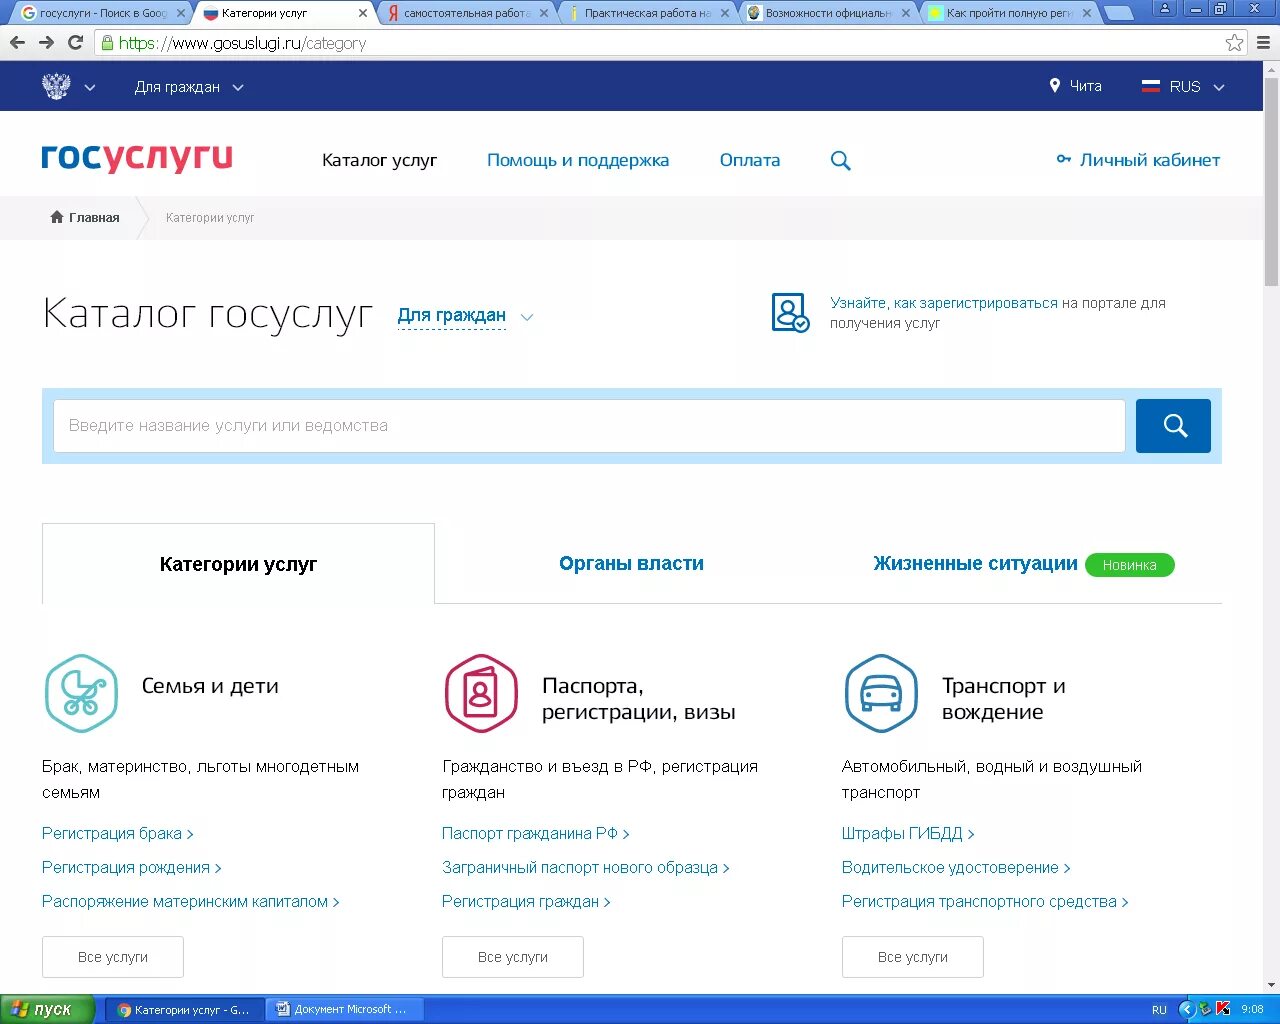
Task: Click the Транспорт и вождение car icon
Action: pyautogui.click(x=881, y=693)
